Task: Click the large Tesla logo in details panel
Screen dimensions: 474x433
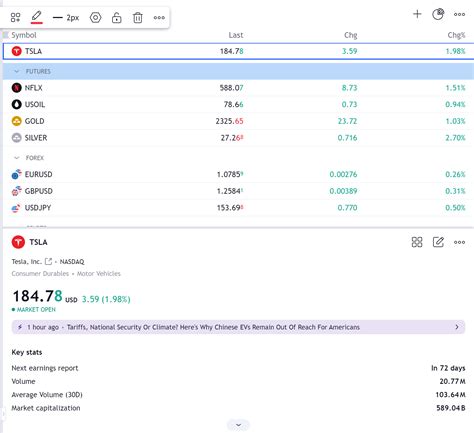Action: coord(18,242)
